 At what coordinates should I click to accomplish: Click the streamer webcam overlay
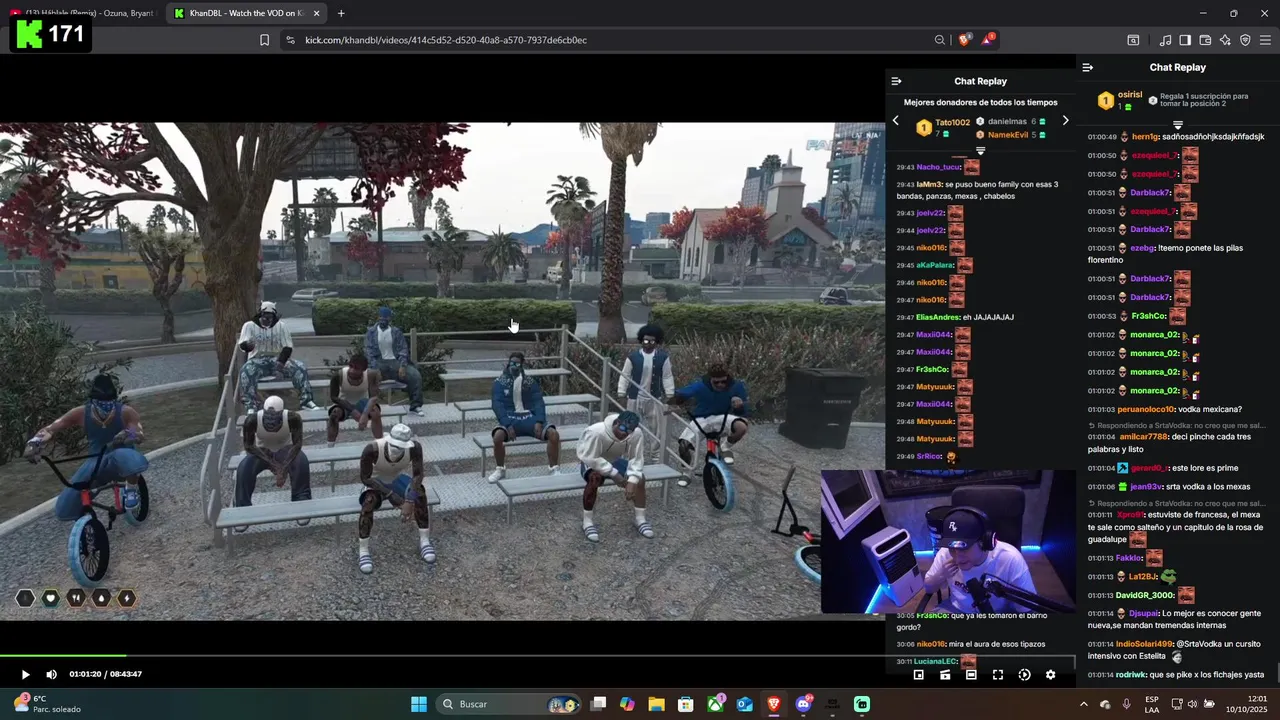948,541
